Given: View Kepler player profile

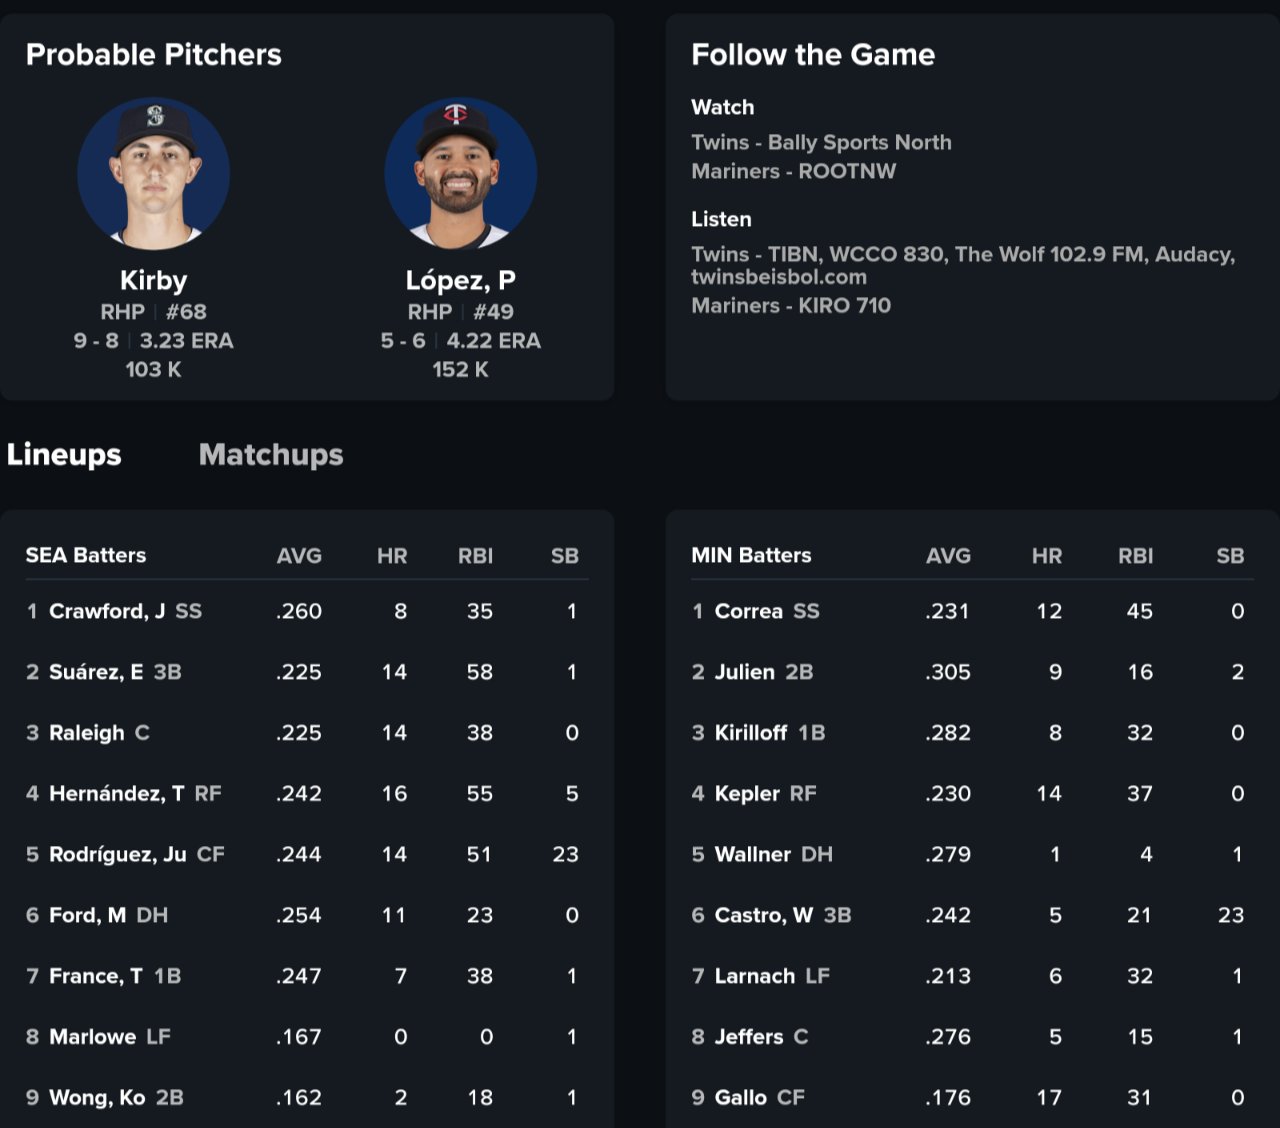Looking at the screenshot, I should [747, 794].
